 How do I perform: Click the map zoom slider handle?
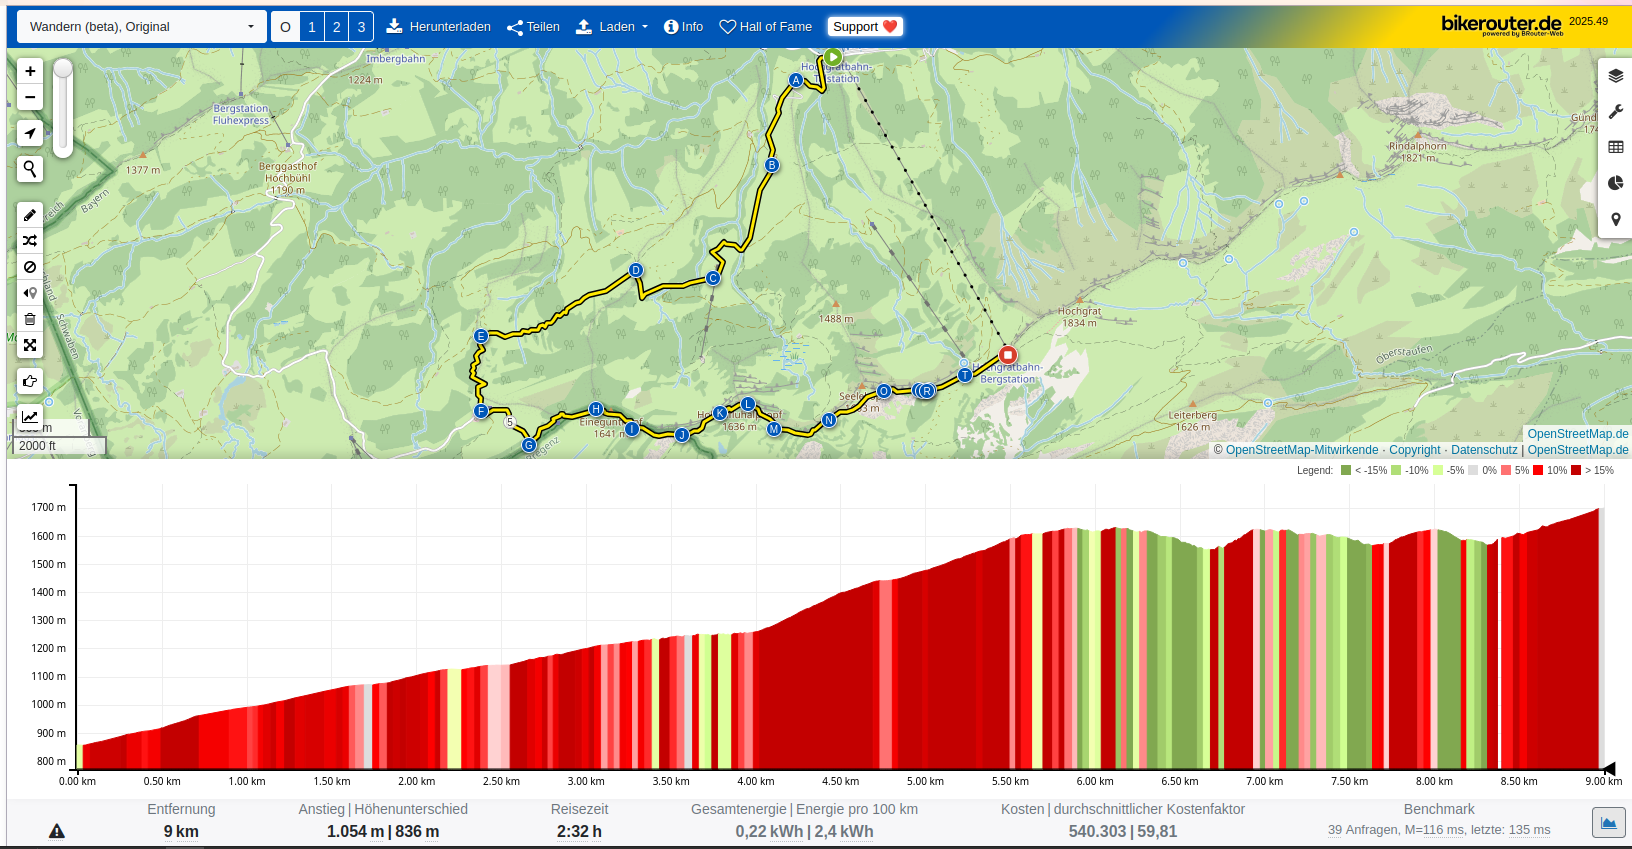coord(63,69)
